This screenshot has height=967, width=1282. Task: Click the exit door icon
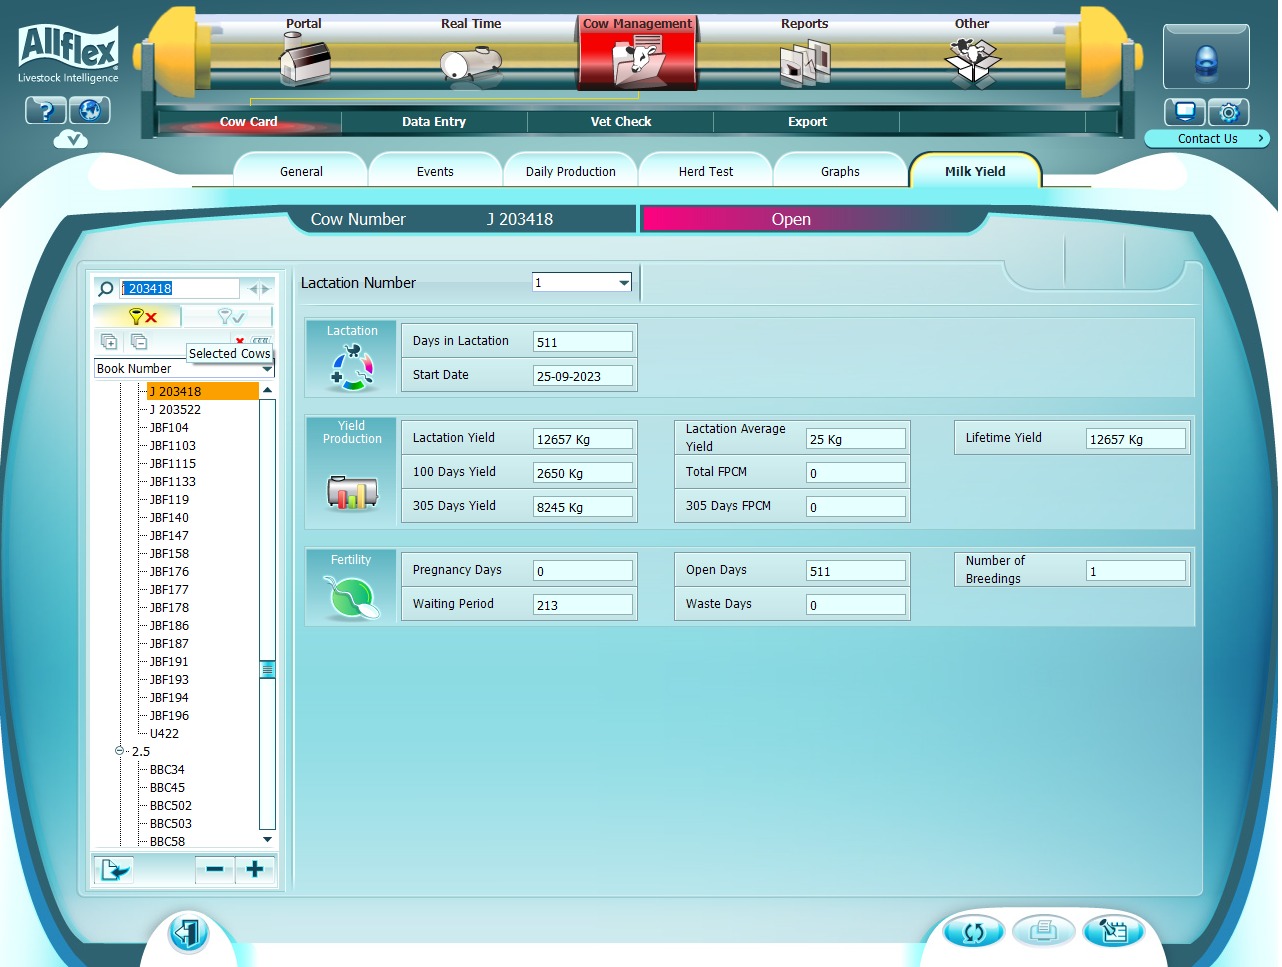[188, 933]
